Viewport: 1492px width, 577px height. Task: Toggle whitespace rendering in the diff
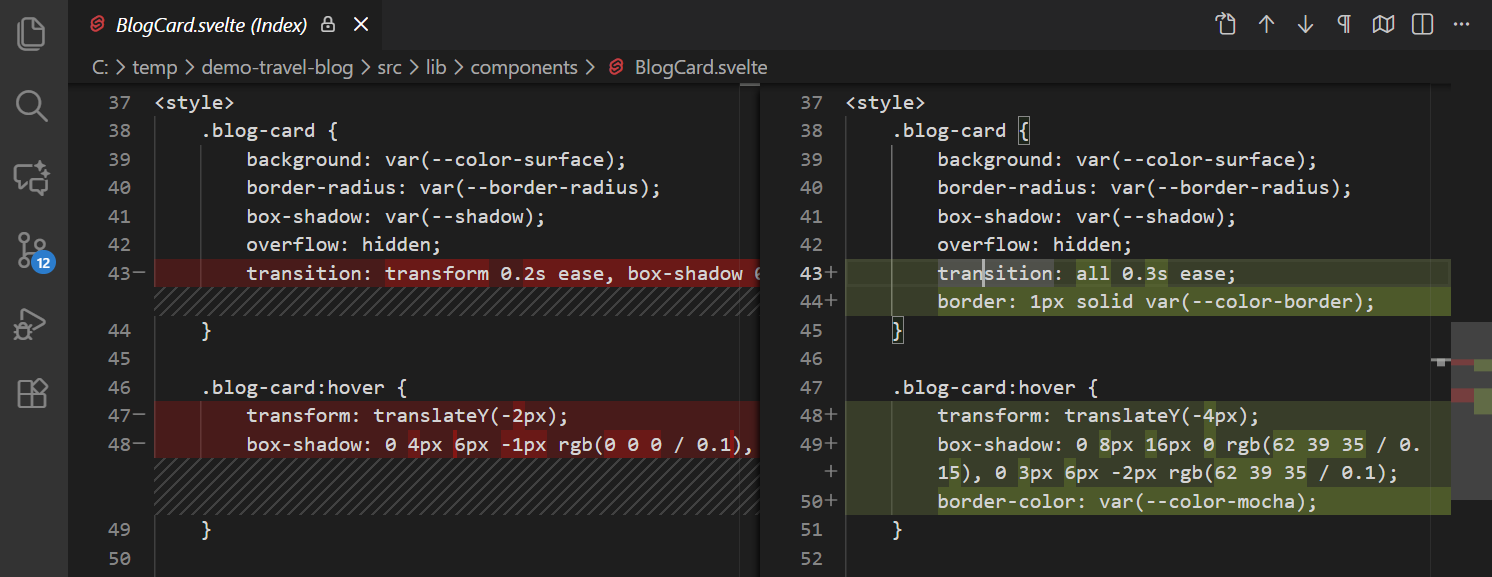click(1343, 24)
